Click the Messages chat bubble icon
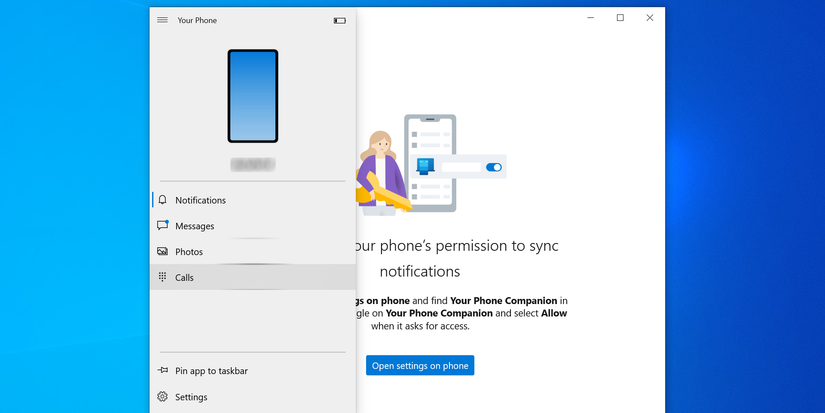The width and height of the screenshot is (825, 413). click(x=163, y=225)
